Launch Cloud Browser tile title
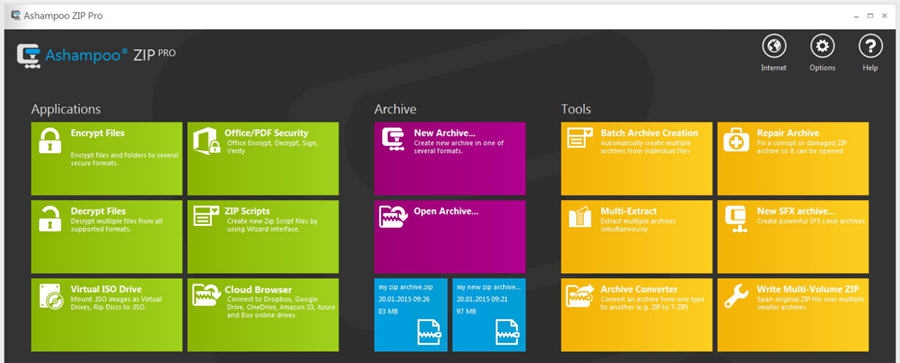The width and height of the screenshot is (900, 363). coord(258,289)
